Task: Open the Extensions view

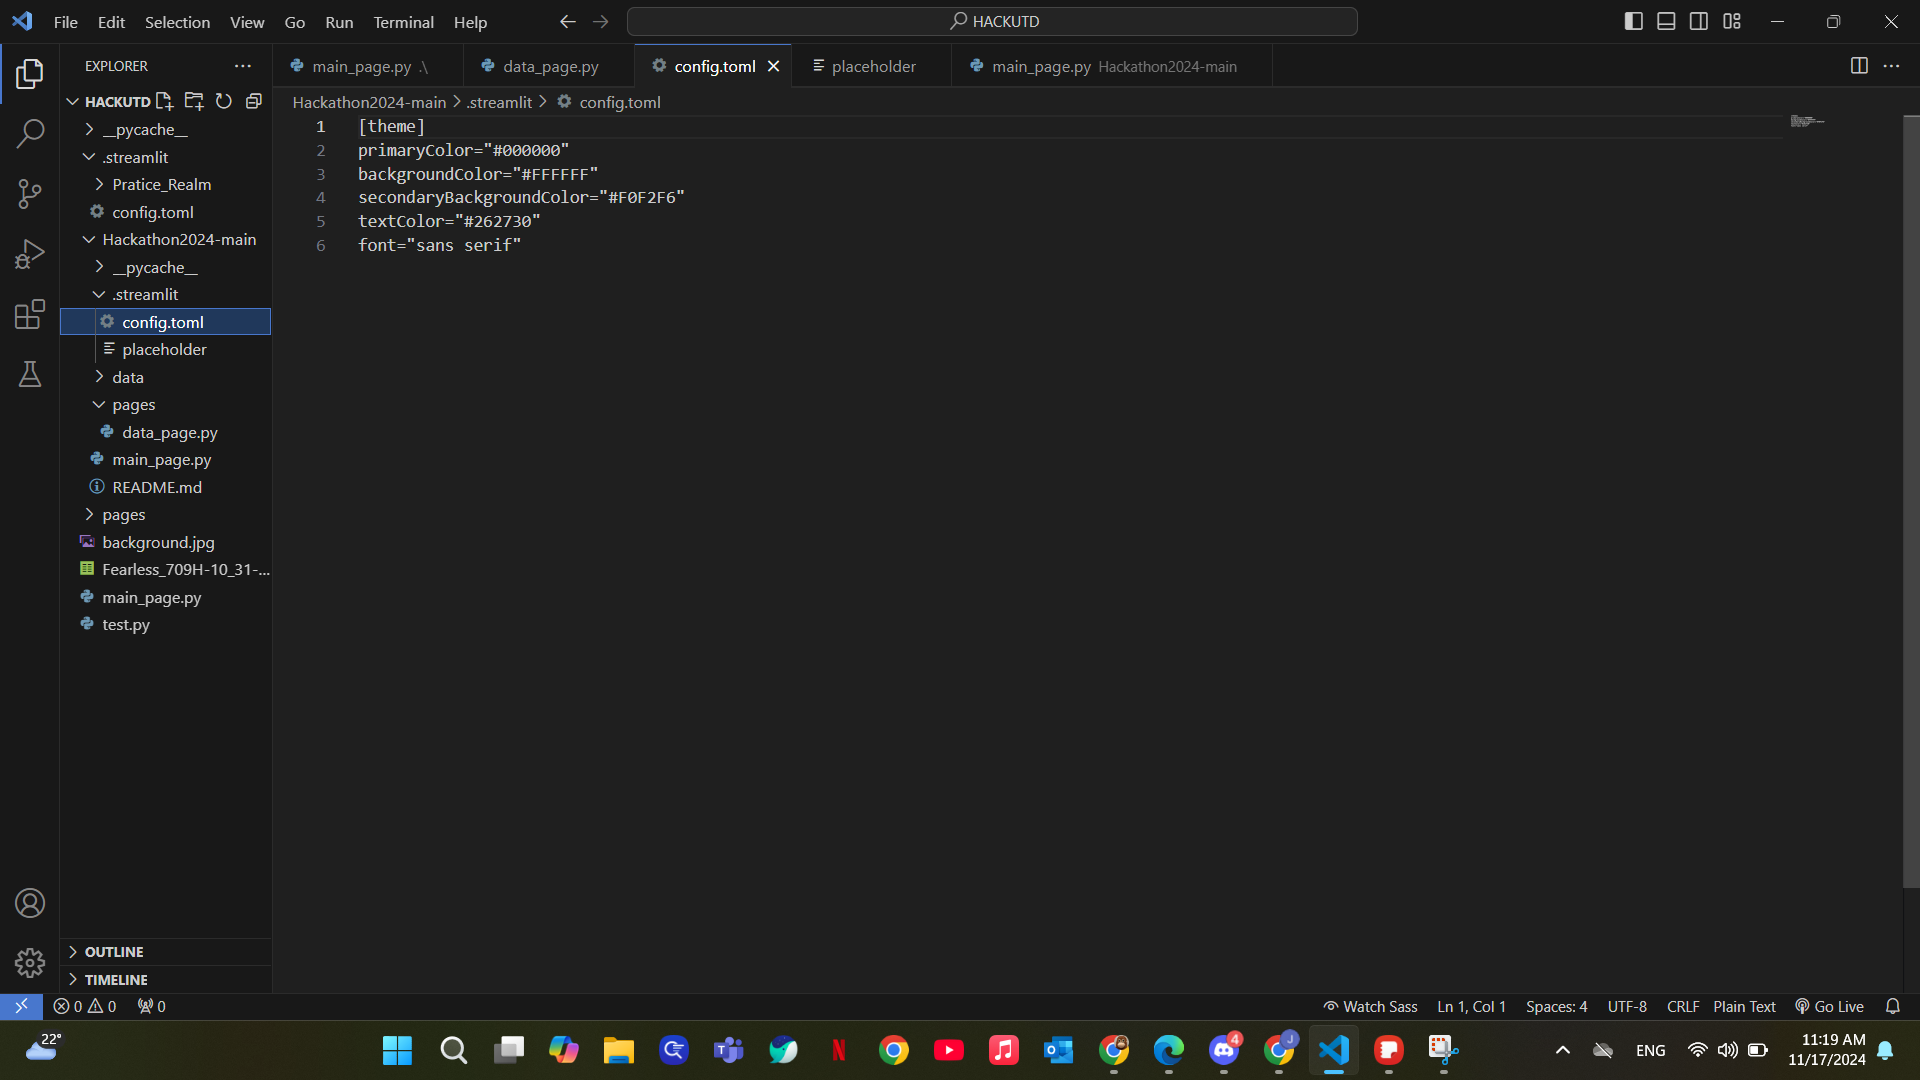Action: pos(30,314)
